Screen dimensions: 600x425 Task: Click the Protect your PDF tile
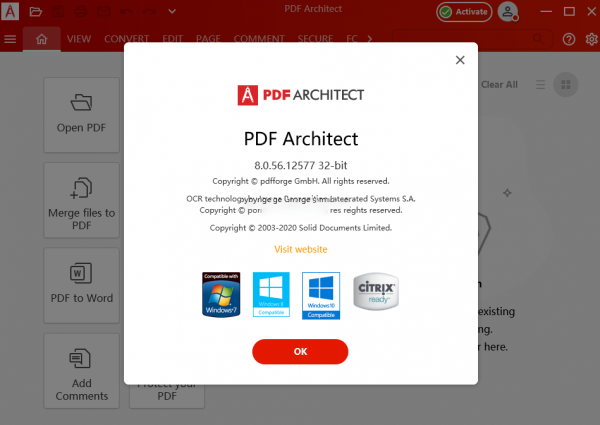coord(167,396)
